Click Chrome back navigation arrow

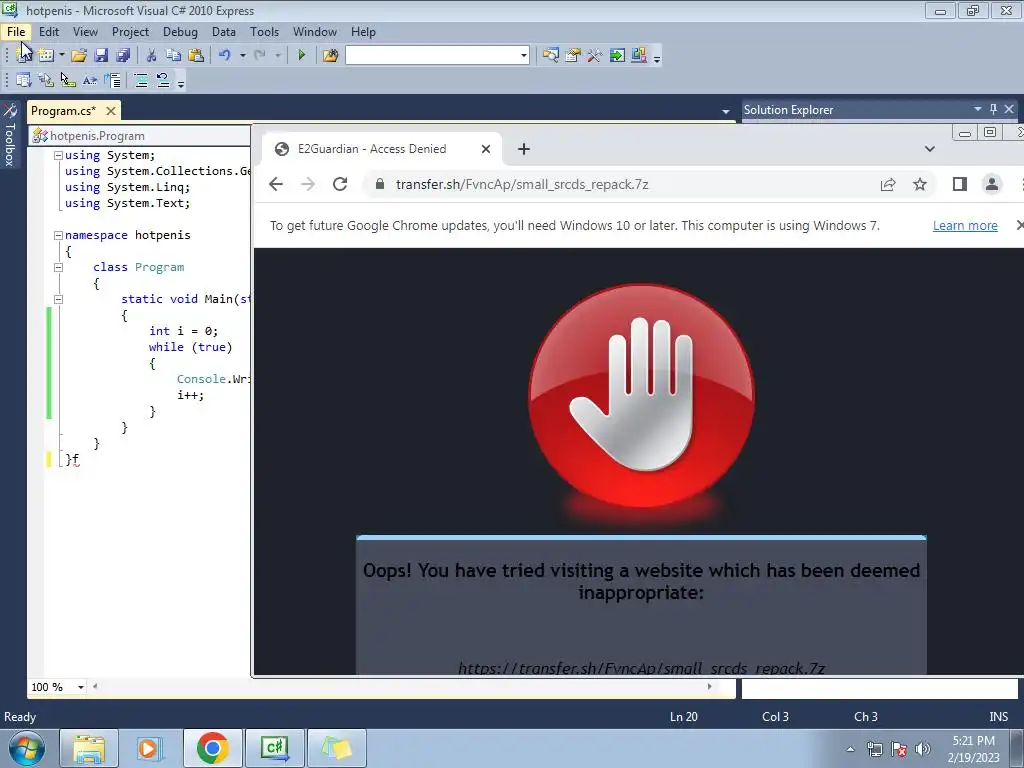point(276,184)
